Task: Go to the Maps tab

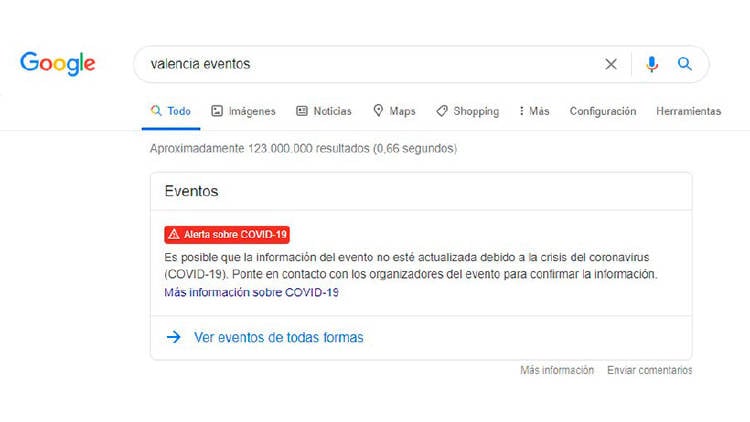Action: 394,111
